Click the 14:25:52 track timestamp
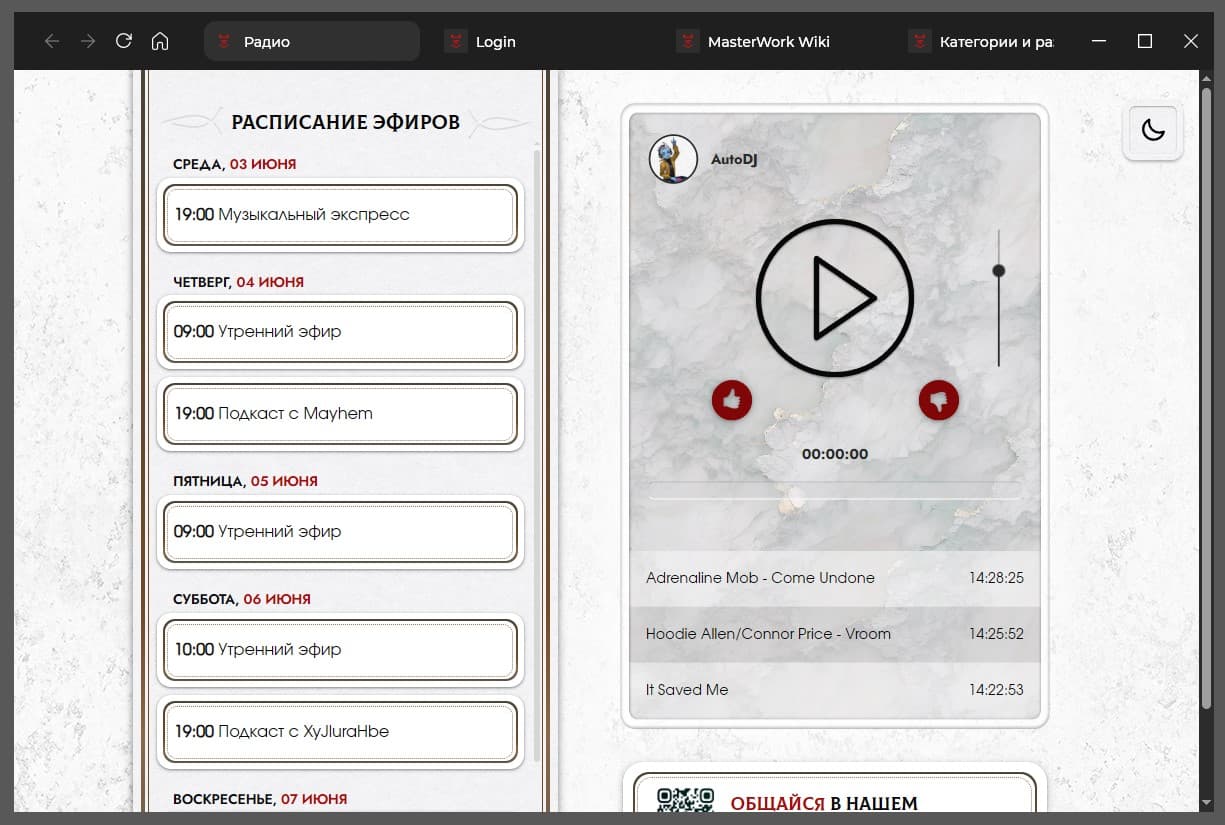 996,634
